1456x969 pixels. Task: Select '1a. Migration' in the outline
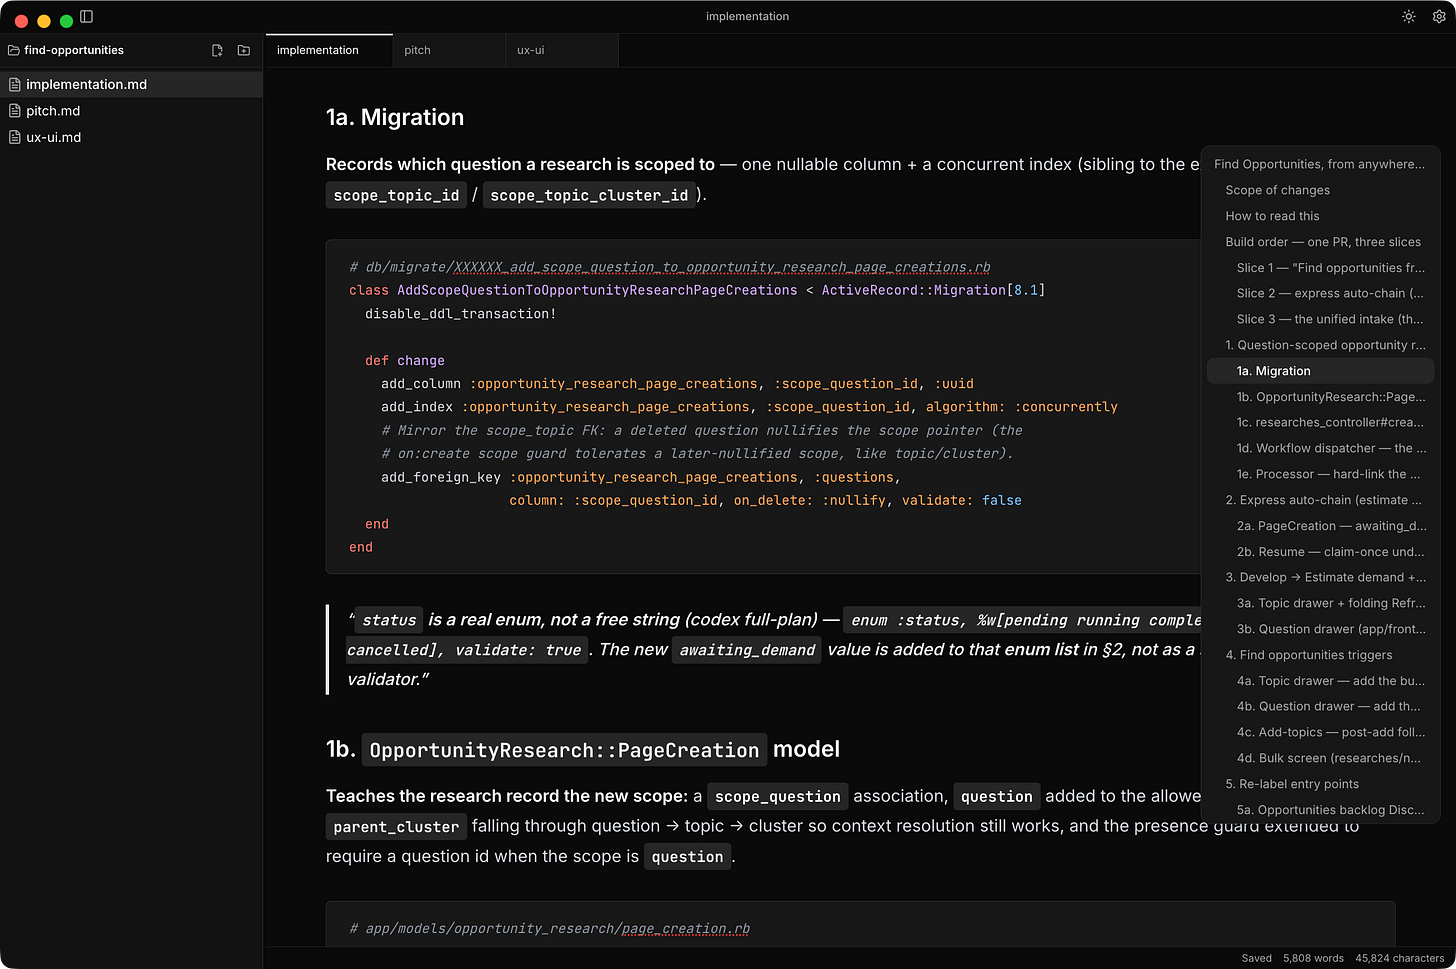(1320, 371)
